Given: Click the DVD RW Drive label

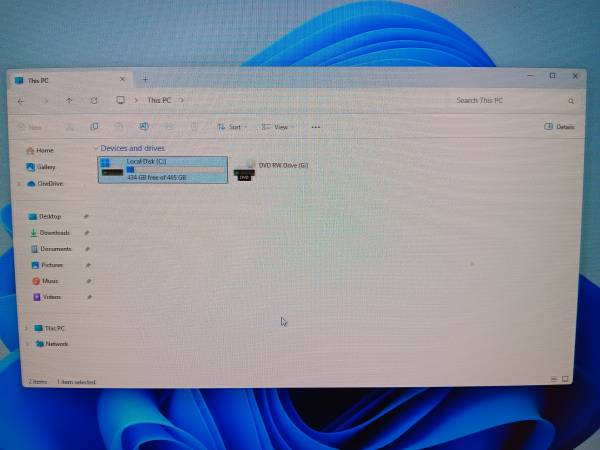Looking at the screenshot, I should click(x=284, y=165).
